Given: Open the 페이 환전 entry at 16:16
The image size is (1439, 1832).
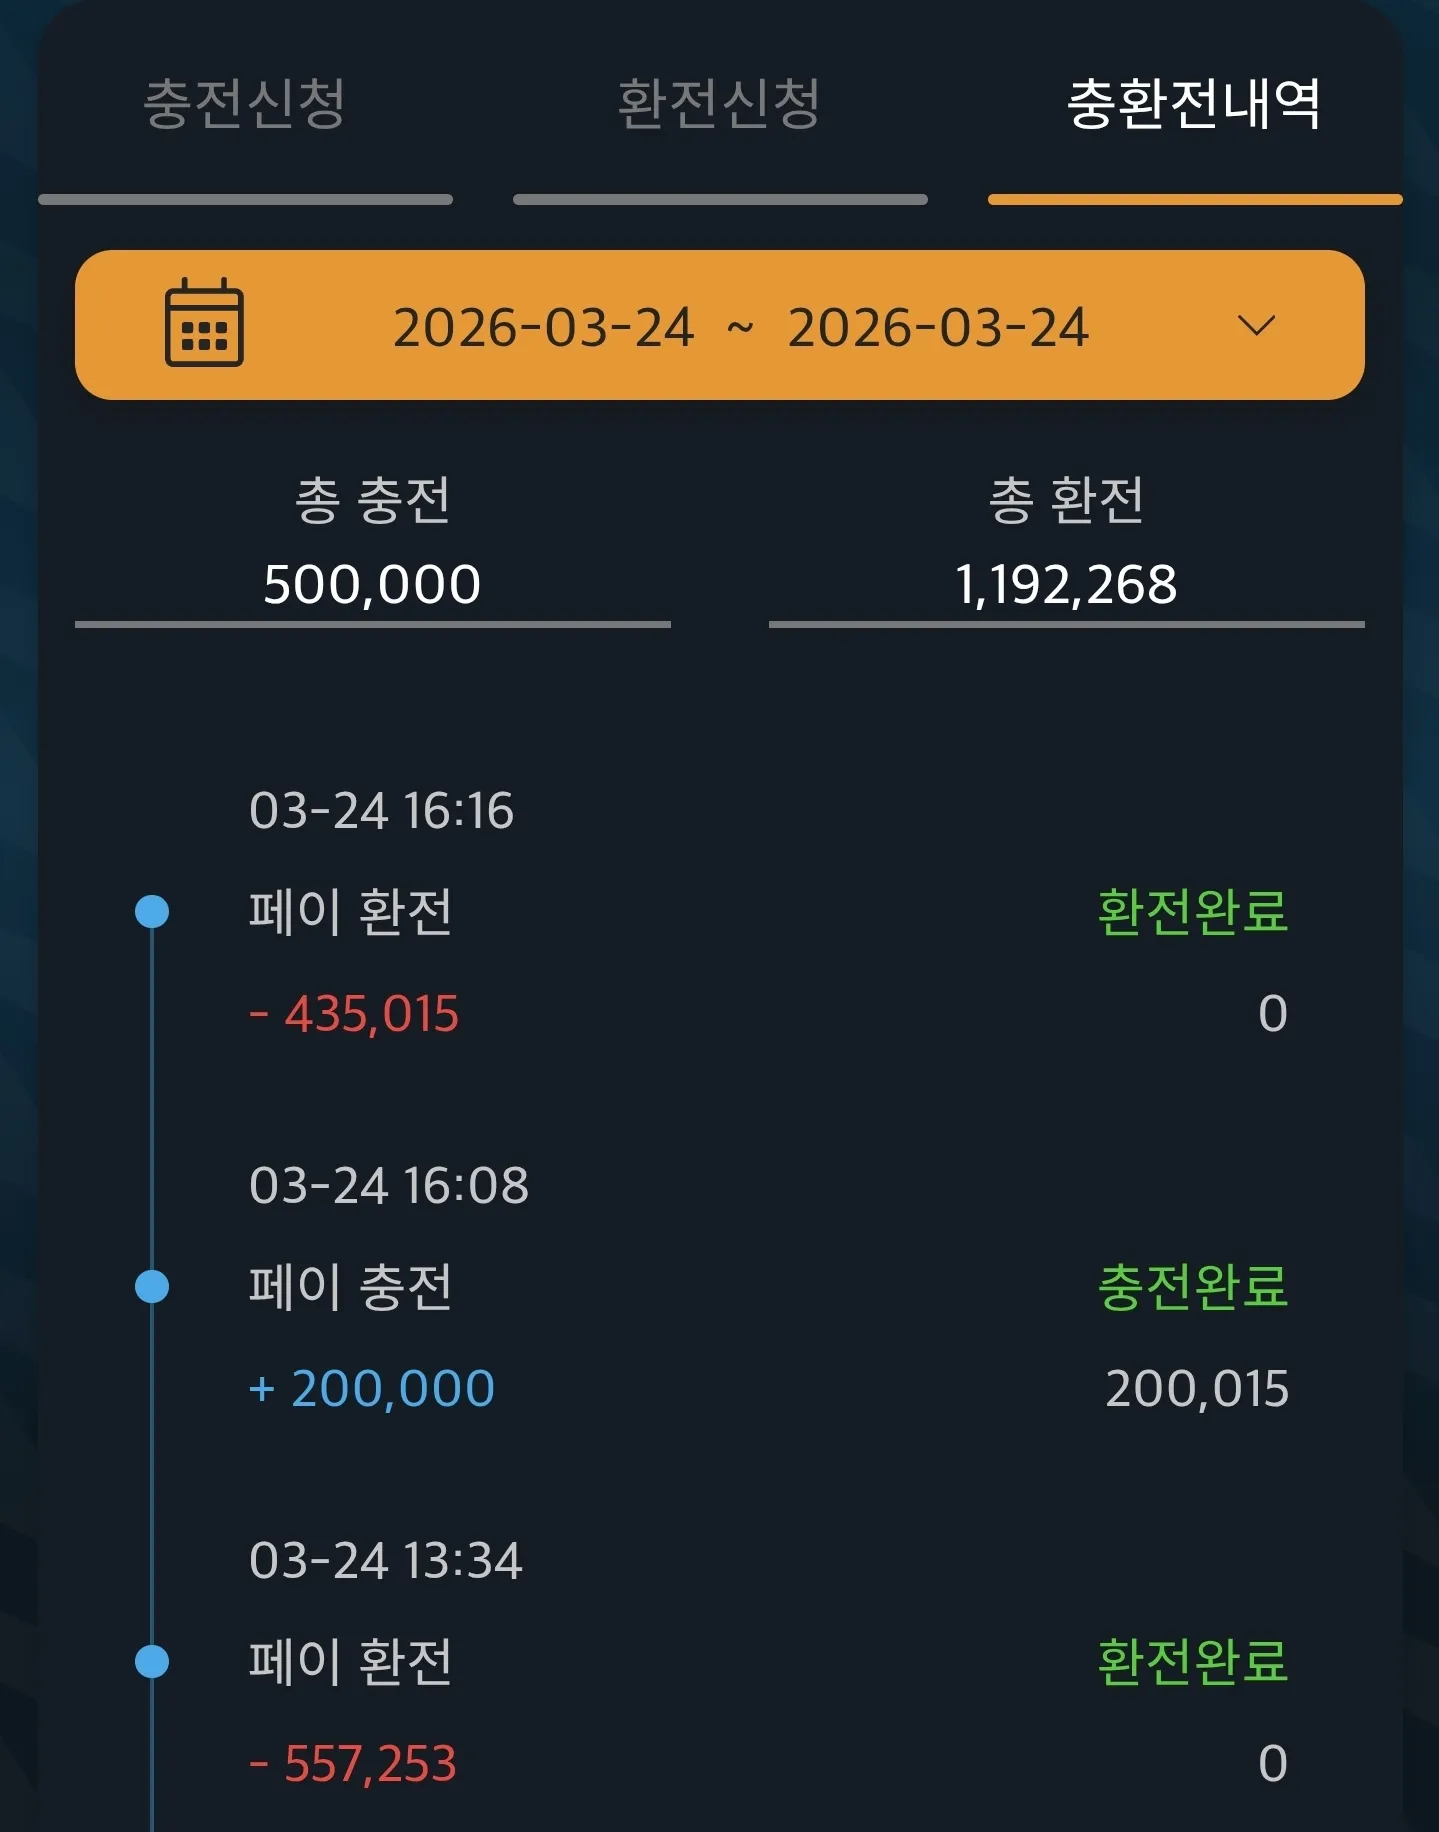Looking at the screenshot, I should click(x=351, y=911).
